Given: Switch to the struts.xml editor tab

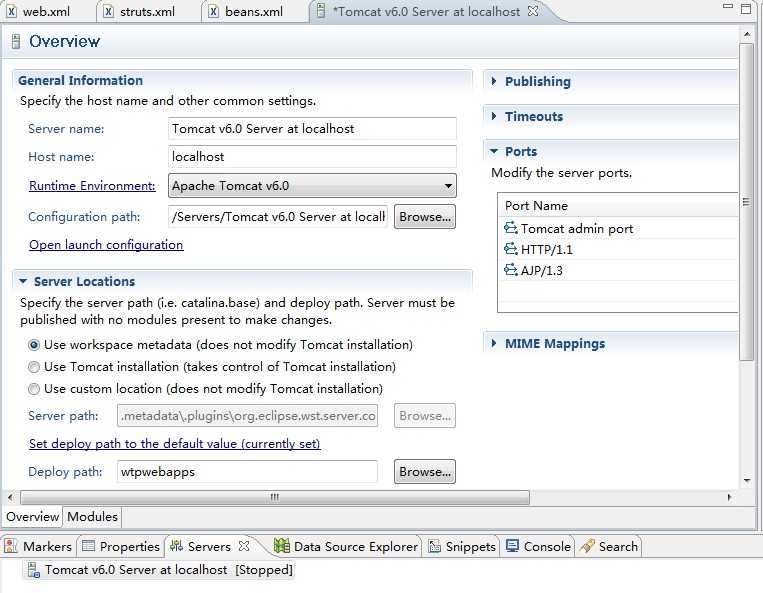Looking at the screenshot, I should [x=147, y=11].
